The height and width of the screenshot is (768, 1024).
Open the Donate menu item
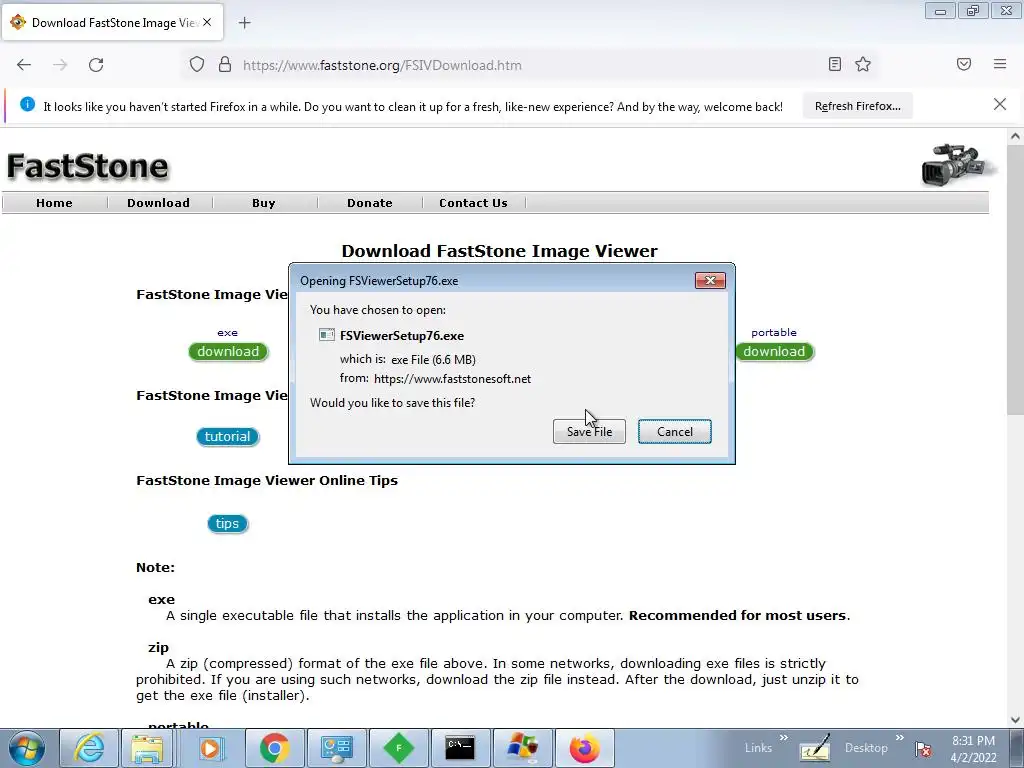[x=370, y=203]
